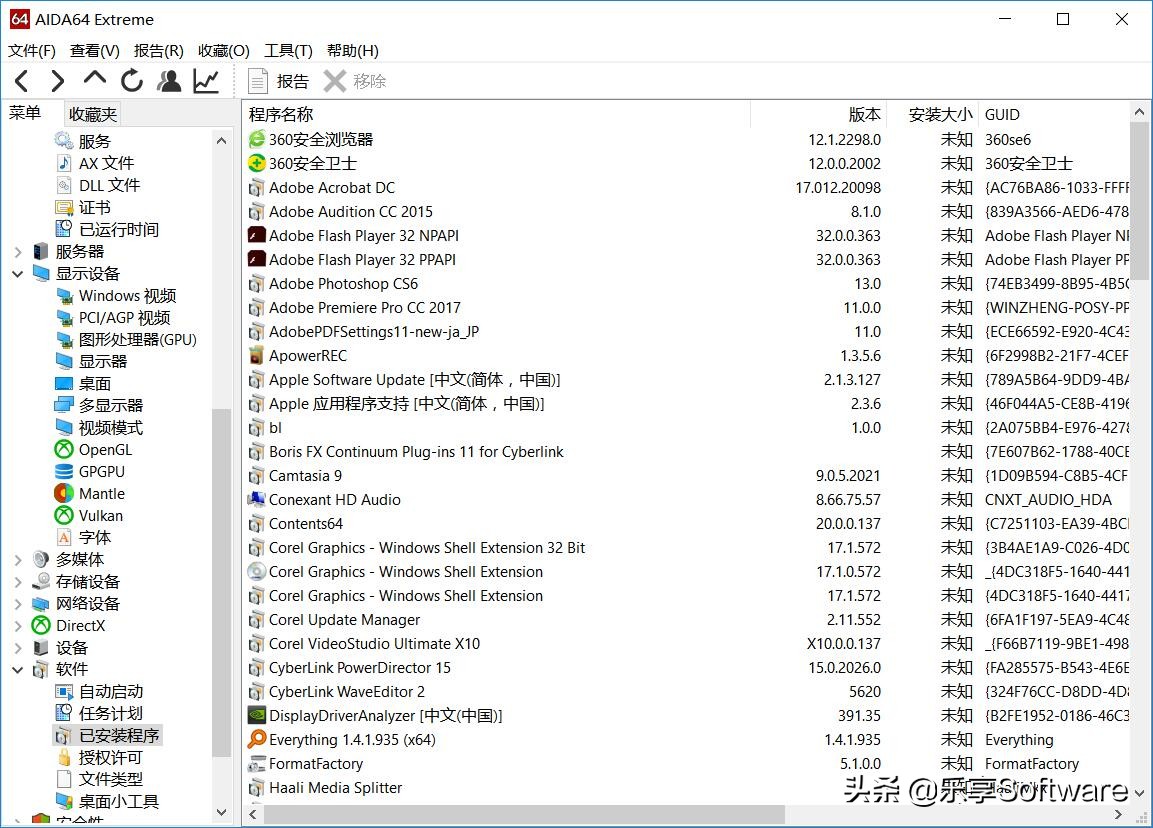The image size is (1153, 828).
Task: Select the Corel VideoStudio Ultimate X10 row
Action: tap(687, 643)
